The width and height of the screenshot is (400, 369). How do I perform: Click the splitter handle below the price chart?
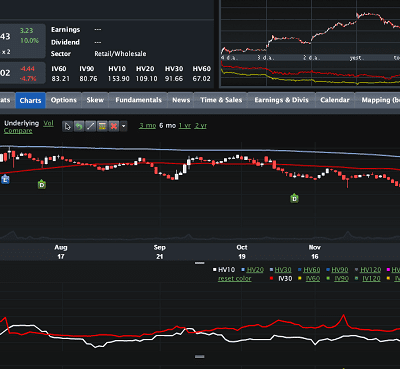[x=200, y=263]
